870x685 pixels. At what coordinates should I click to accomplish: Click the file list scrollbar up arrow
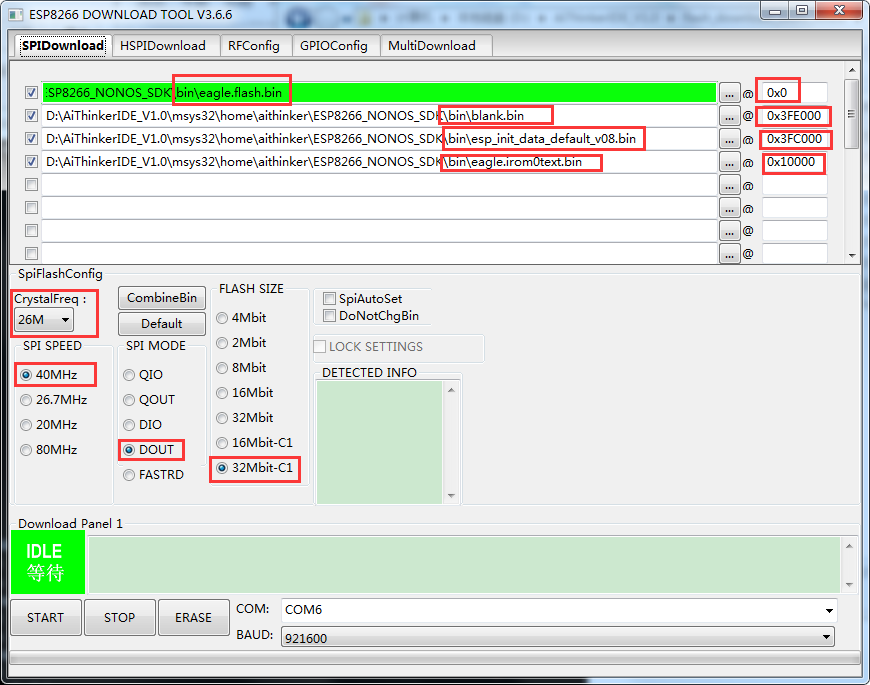(852, 70)
